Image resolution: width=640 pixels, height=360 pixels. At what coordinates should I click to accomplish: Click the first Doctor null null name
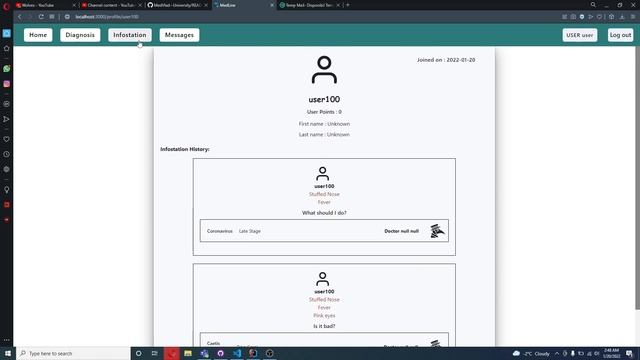[401, 231]
